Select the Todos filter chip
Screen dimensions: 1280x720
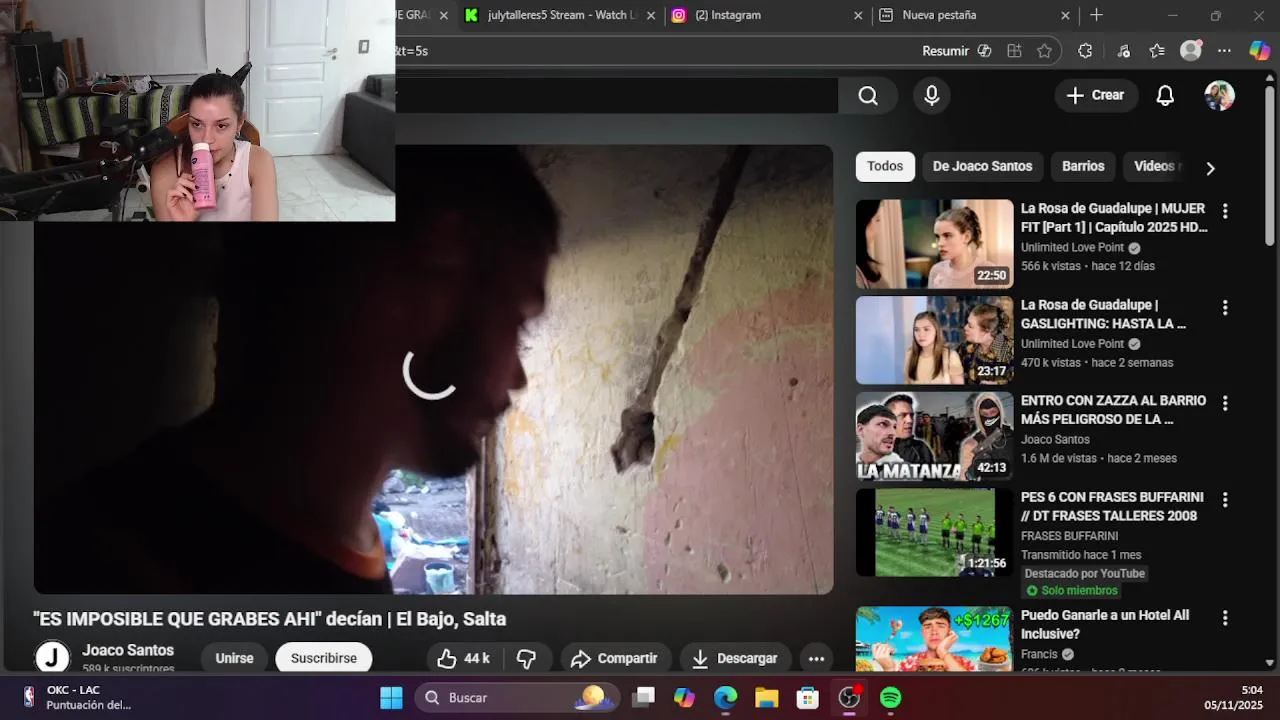coord(885,166)
